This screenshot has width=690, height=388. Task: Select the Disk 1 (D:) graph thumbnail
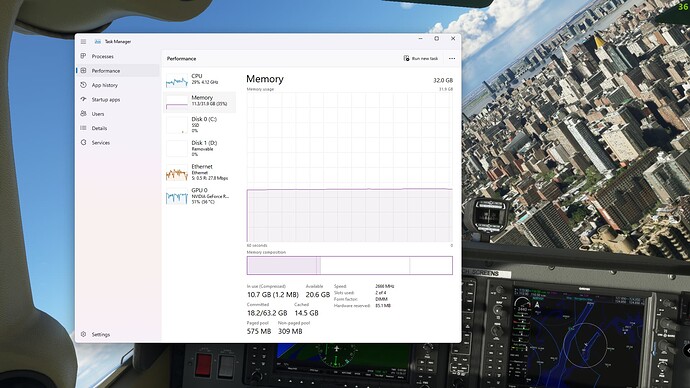pyautogui.click(x=177, y=149)
